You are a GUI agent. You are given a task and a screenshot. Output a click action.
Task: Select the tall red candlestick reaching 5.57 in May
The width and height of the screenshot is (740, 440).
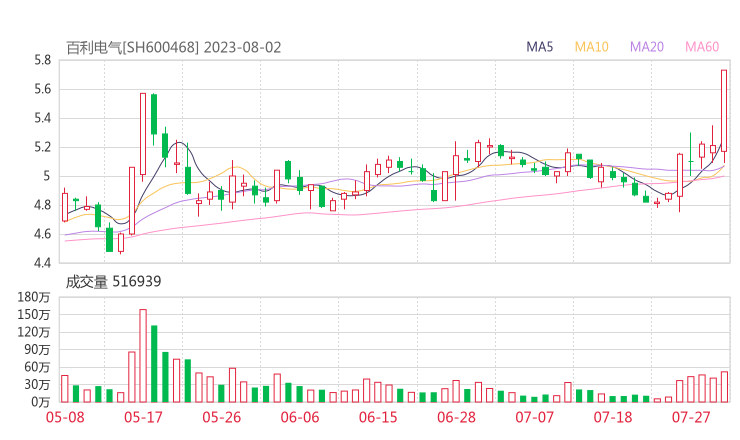click(143, 135)
